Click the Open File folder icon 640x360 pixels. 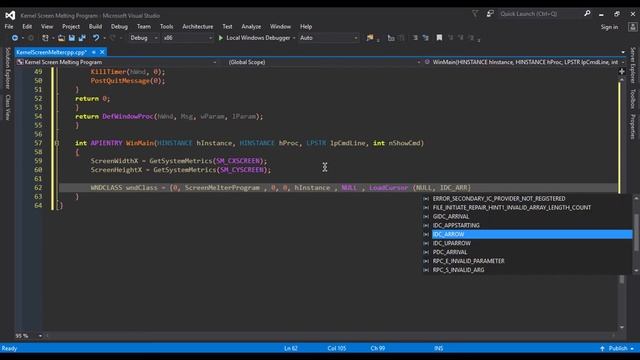tap(61, 38)
